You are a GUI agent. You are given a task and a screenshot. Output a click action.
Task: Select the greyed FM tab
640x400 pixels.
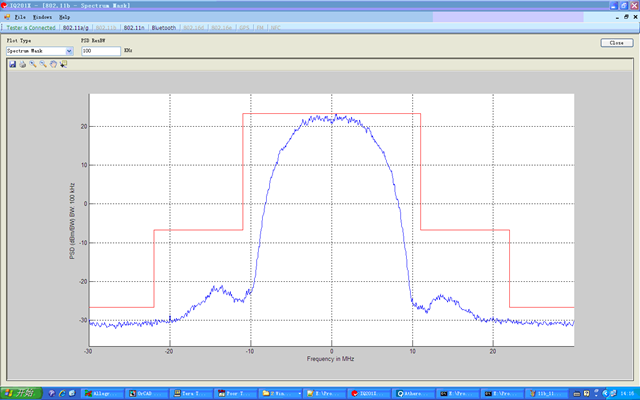tap(260, 28)
